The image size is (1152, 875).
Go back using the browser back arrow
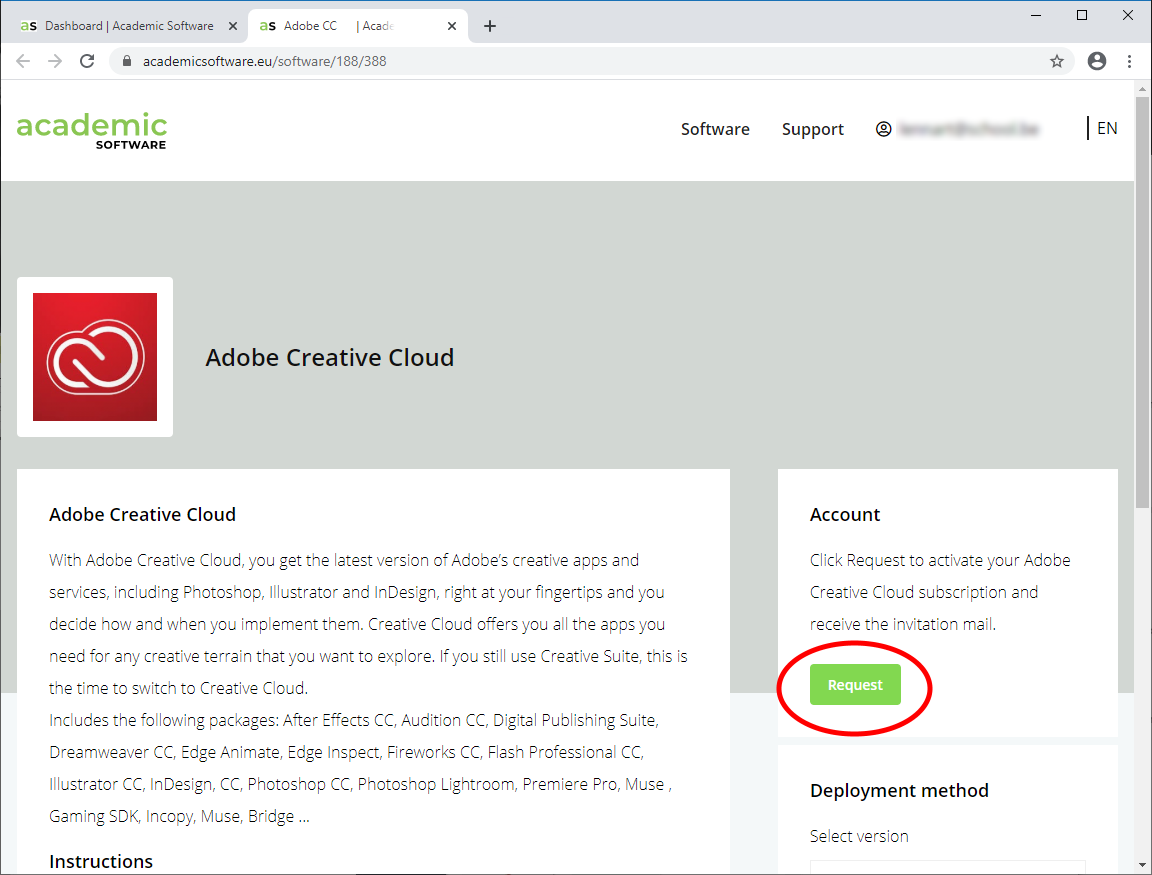click(x=23, y=61)
